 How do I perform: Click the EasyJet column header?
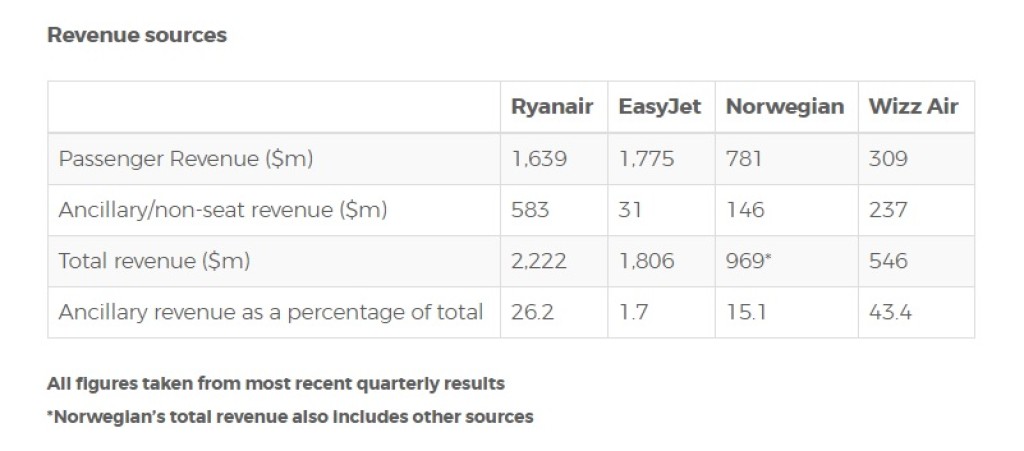660,107
